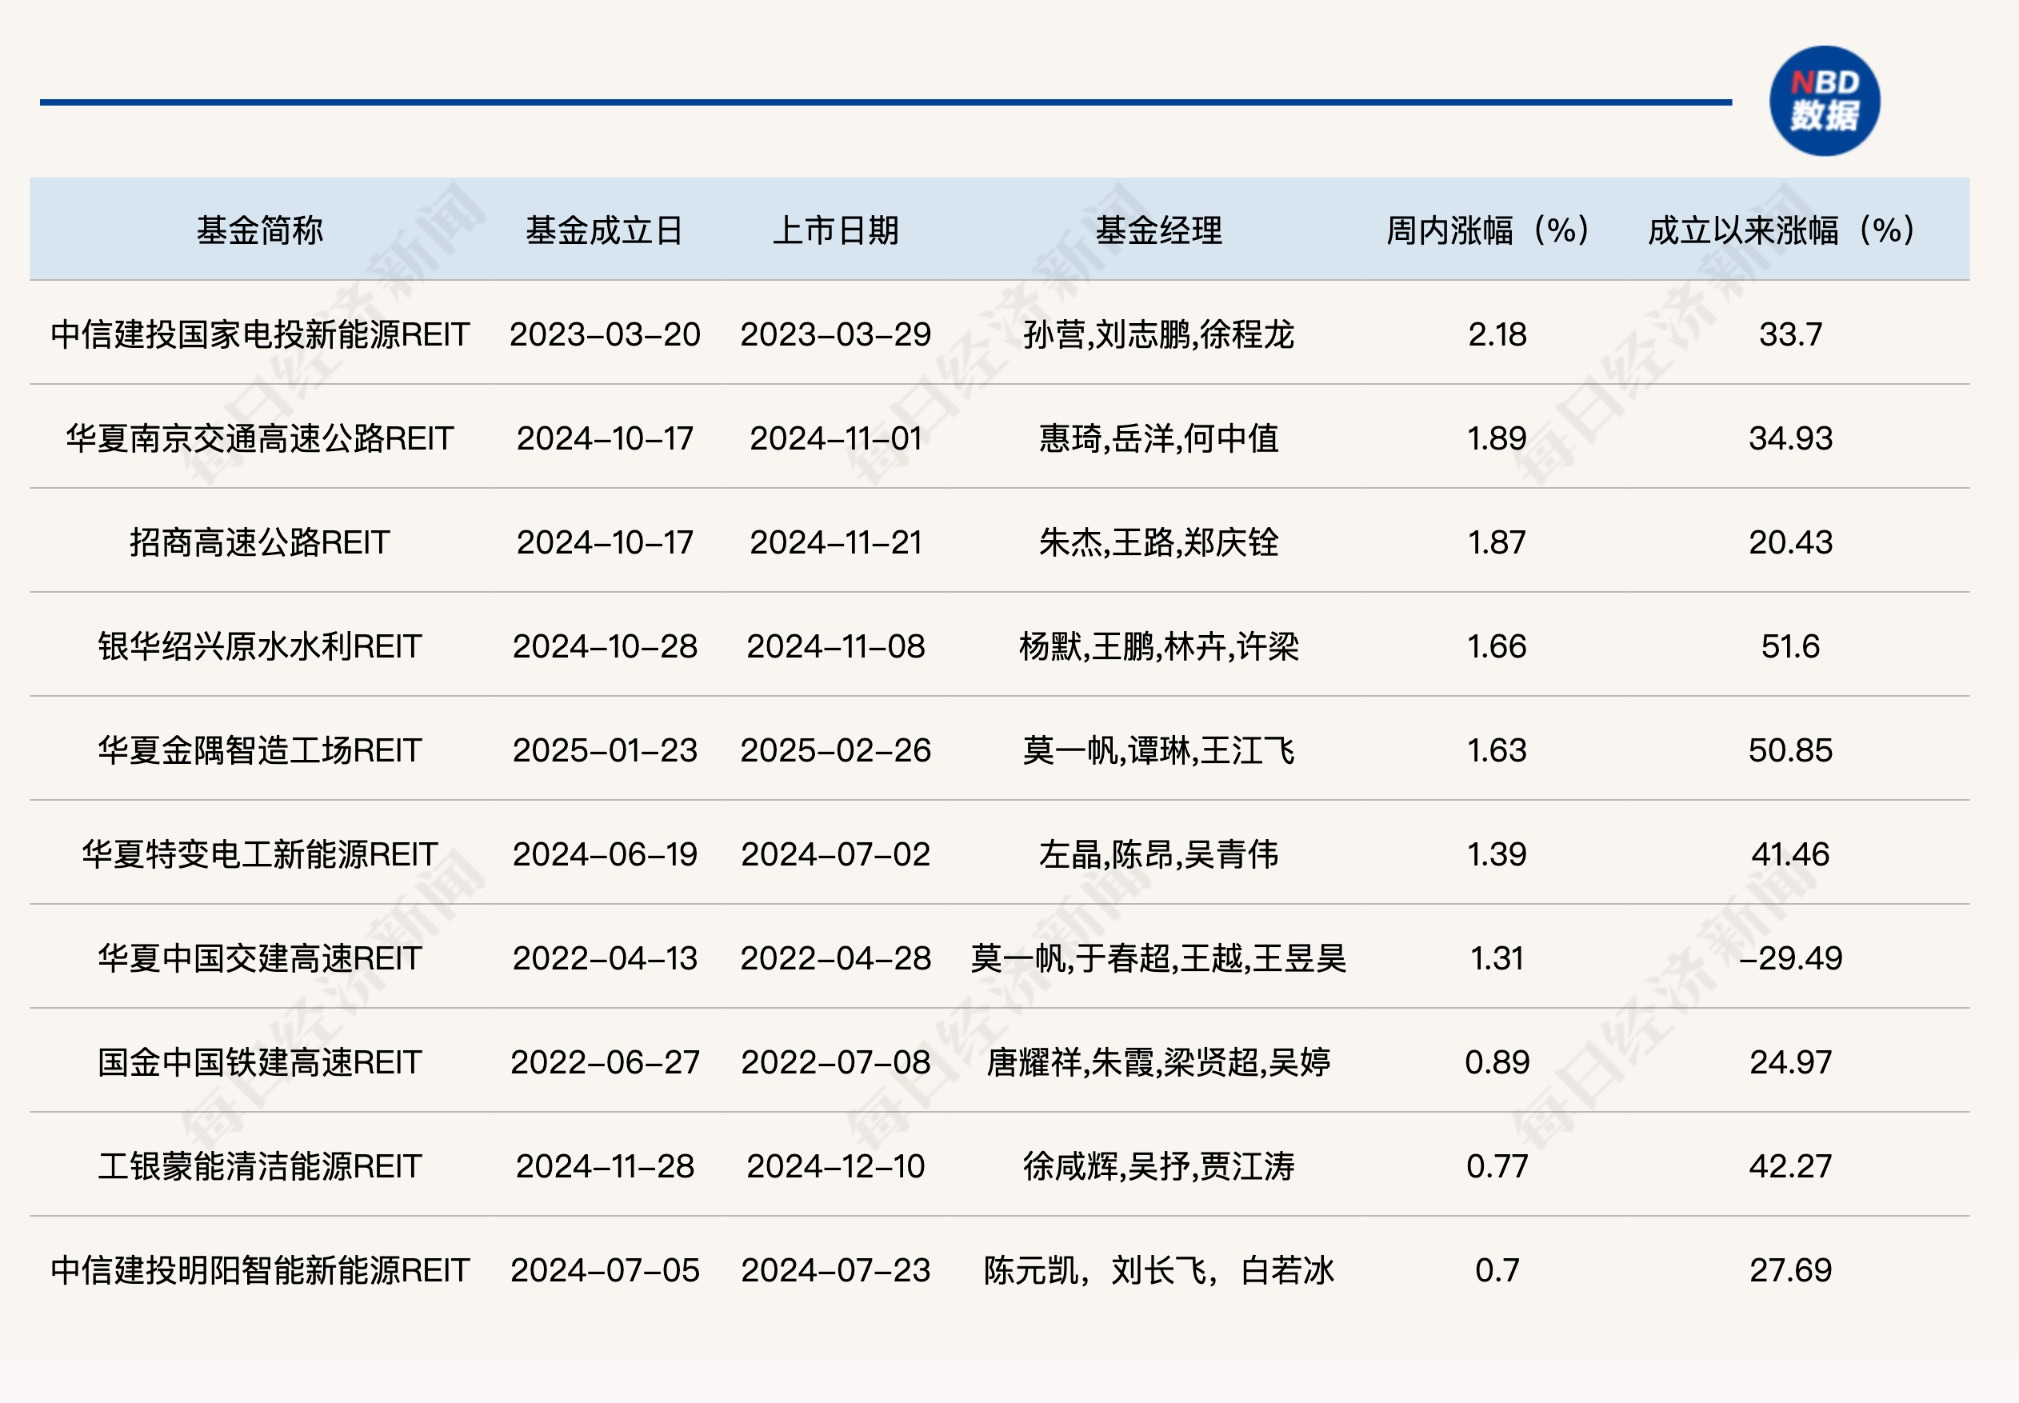
Task: Select establishment date 2022-04-13
Action: [x=605, y=958]
